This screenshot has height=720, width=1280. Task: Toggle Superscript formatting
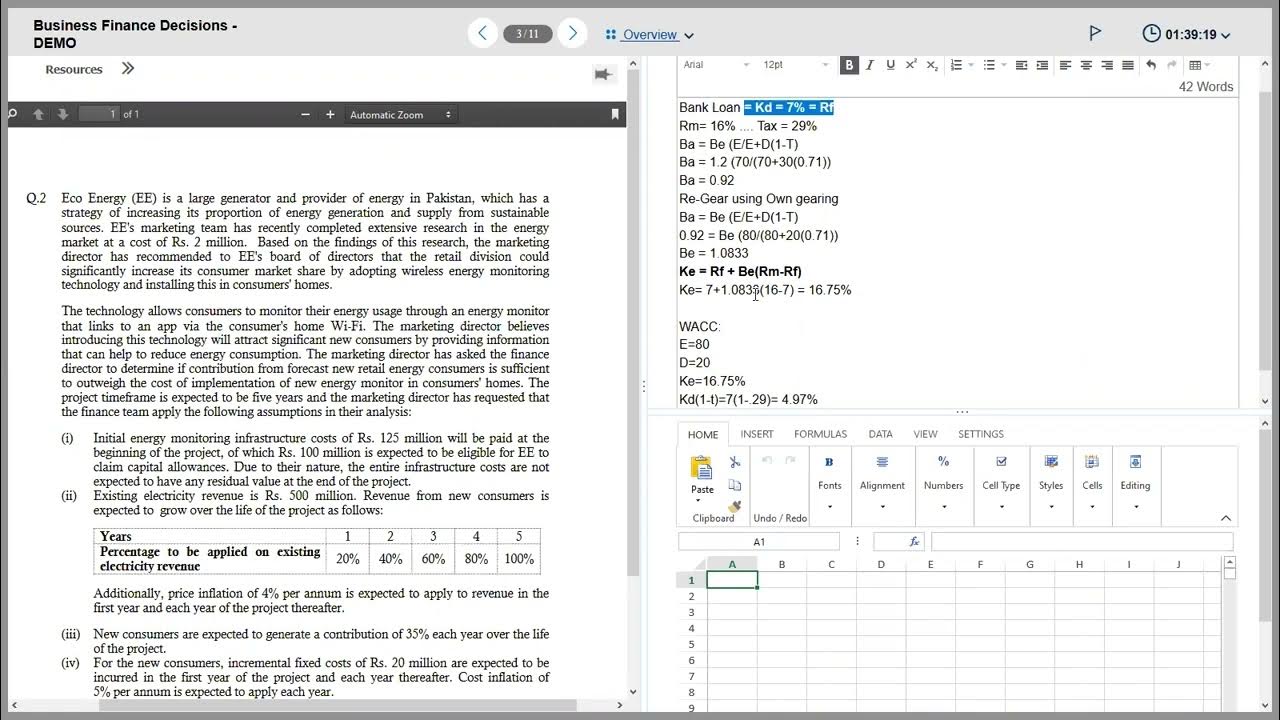click(x=911, y=65)
